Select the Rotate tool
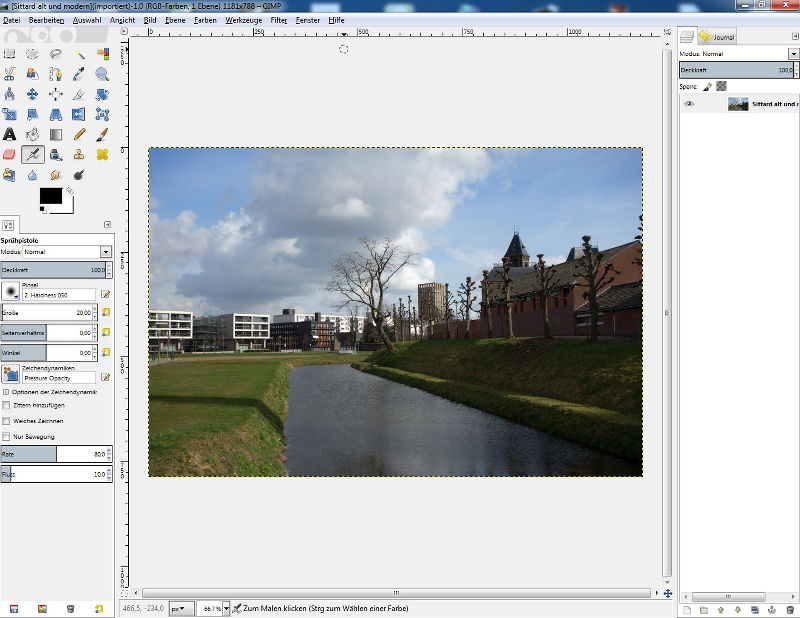The image size is (800, 618). coord(103,94)
